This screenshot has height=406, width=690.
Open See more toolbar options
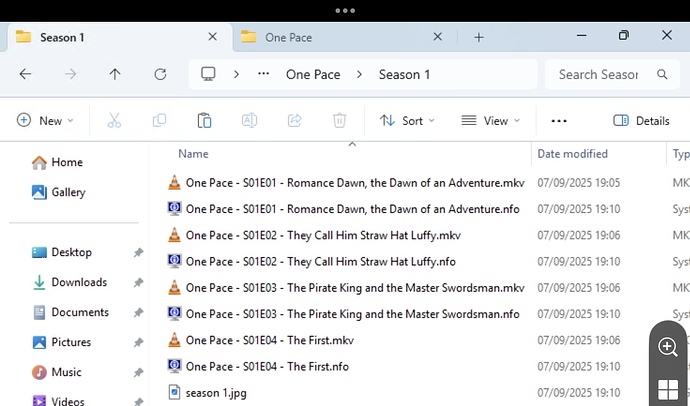[559, 121]
